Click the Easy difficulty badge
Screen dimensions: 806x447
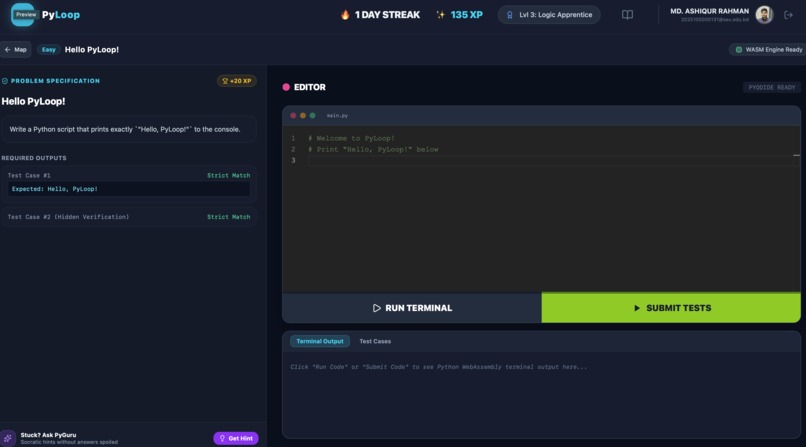48,49
